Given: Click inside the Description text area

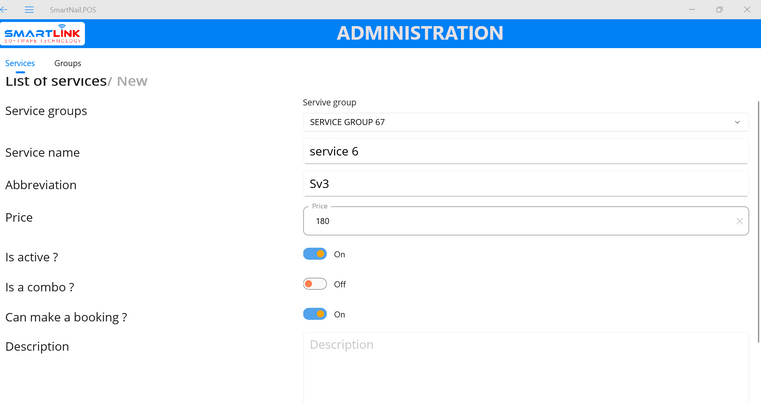Looking at the screenshot, I should 525,368.
